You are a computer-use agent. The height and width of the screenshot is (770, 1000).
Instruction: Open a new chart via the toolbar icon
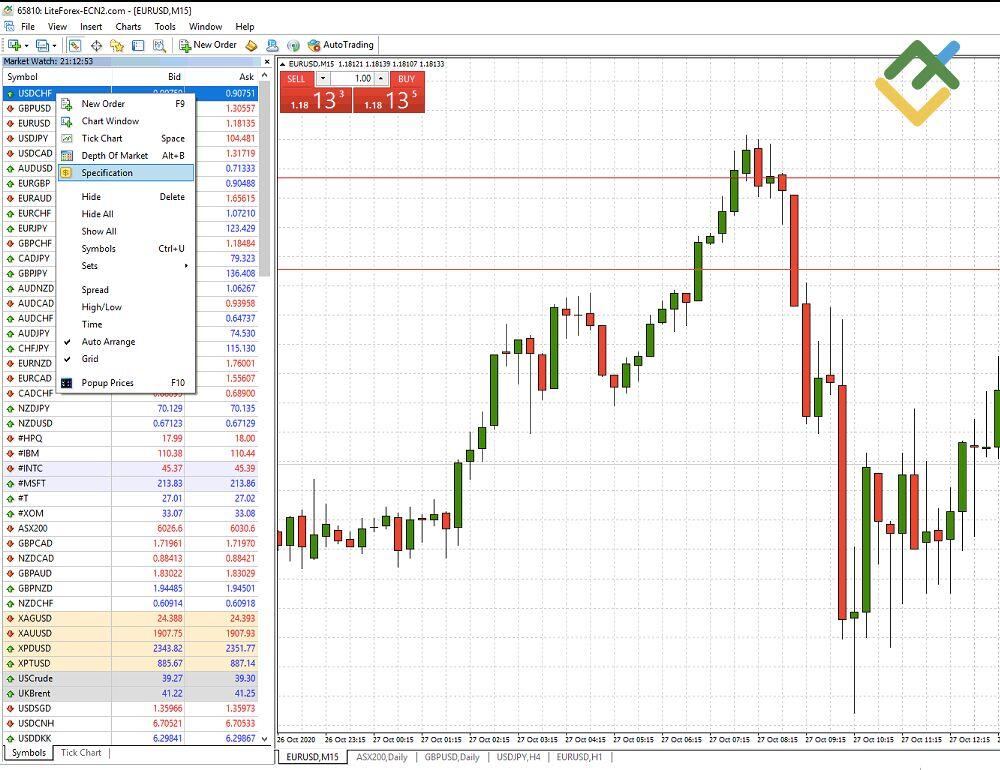(12, 44)
